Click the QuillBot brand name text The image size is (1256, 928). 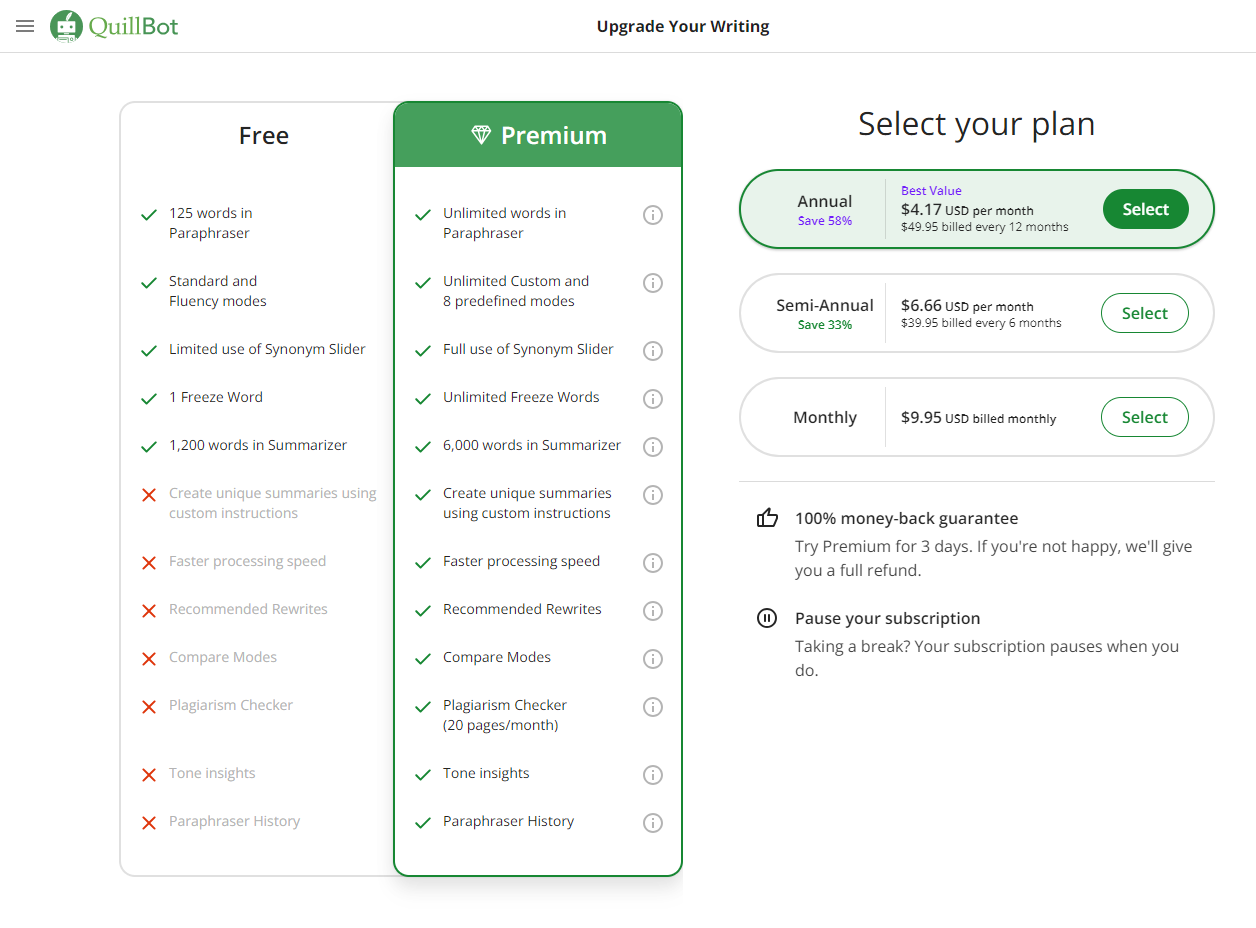[133, 26]
